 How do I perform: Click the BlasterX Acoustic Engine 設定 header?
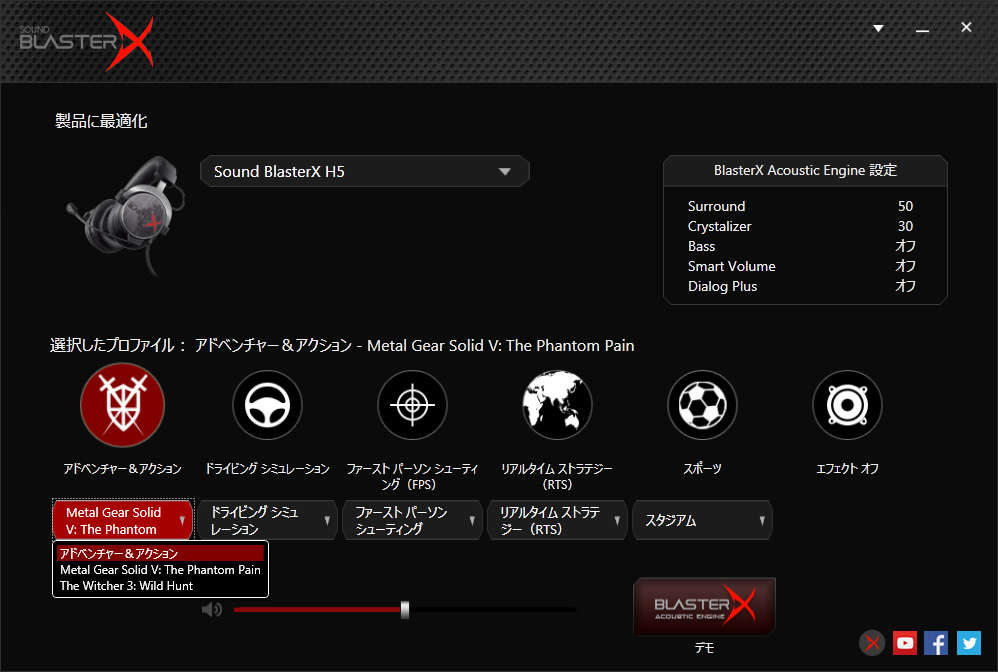[805, 171]
